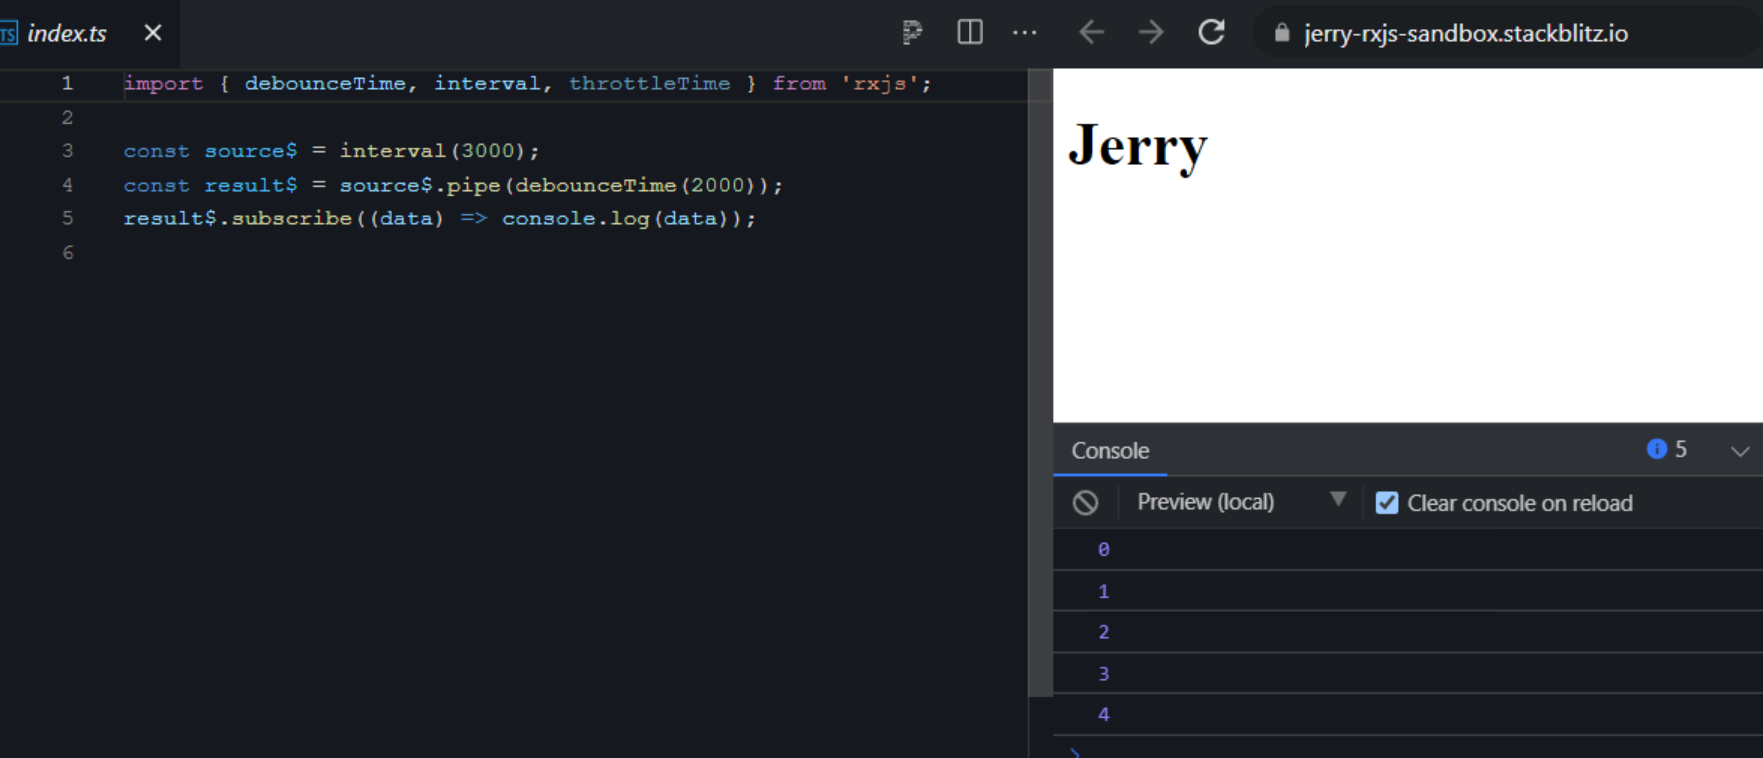Open the editor more actions ellipsis menu
This screenshot has height=758, width=1763.
coord(1025,33)
